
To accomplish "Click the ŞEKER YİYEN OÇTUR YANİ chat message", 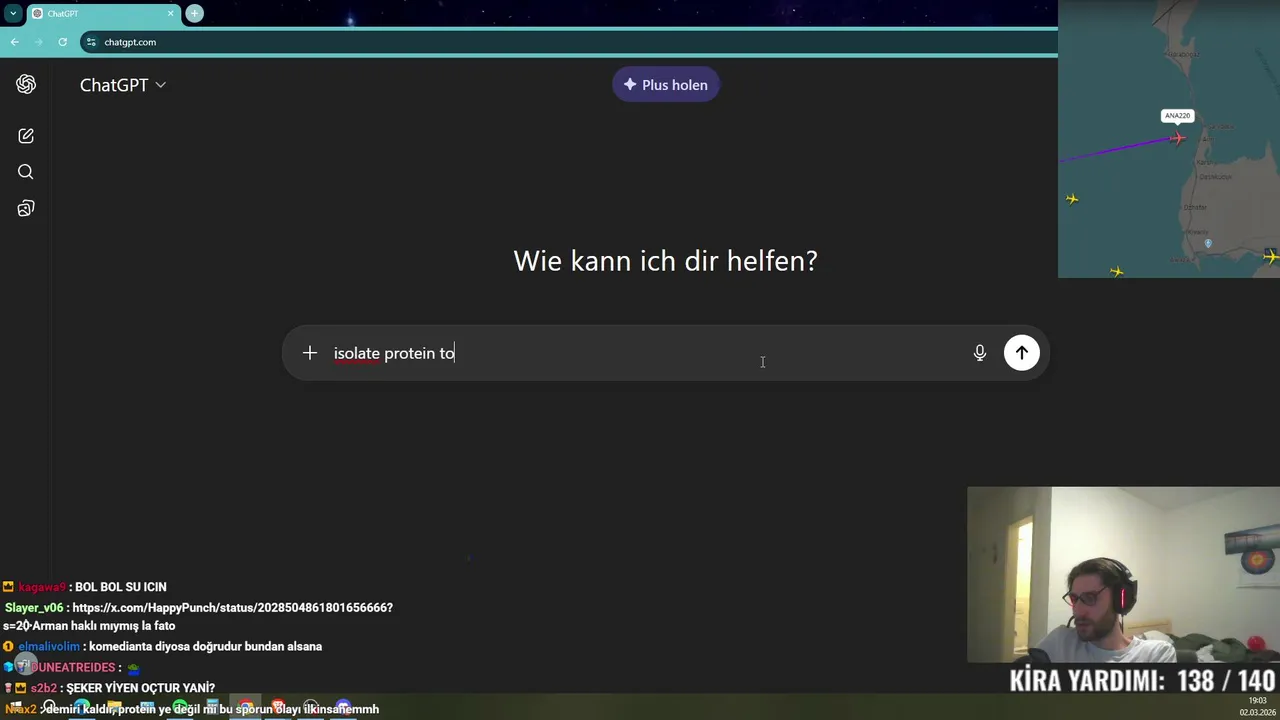I will pyautogui.click(x=141, y=688).
